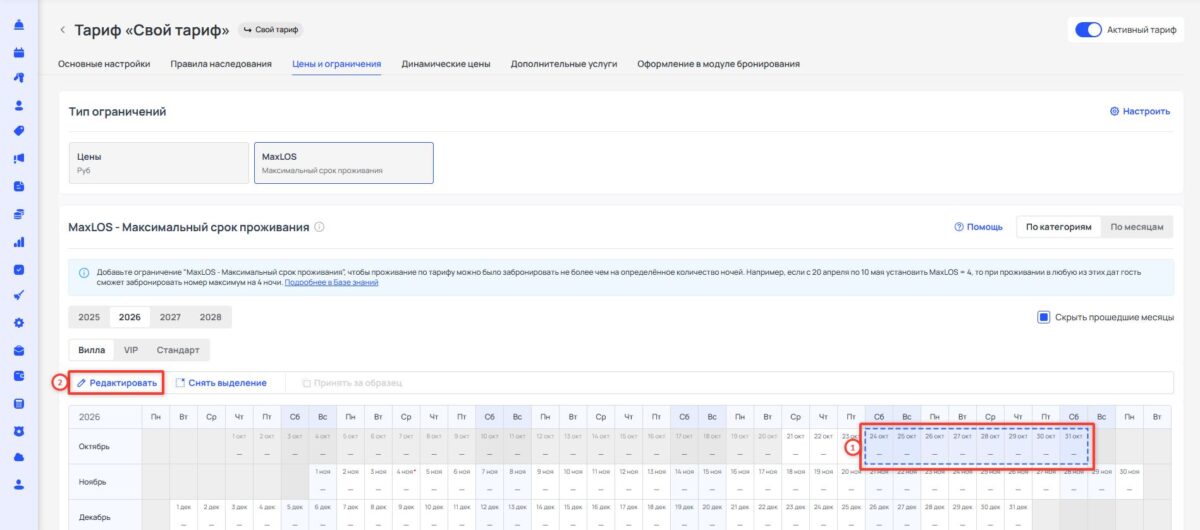
Task: Select the 'Стандарт' room category tab
Action: point(178,350)
